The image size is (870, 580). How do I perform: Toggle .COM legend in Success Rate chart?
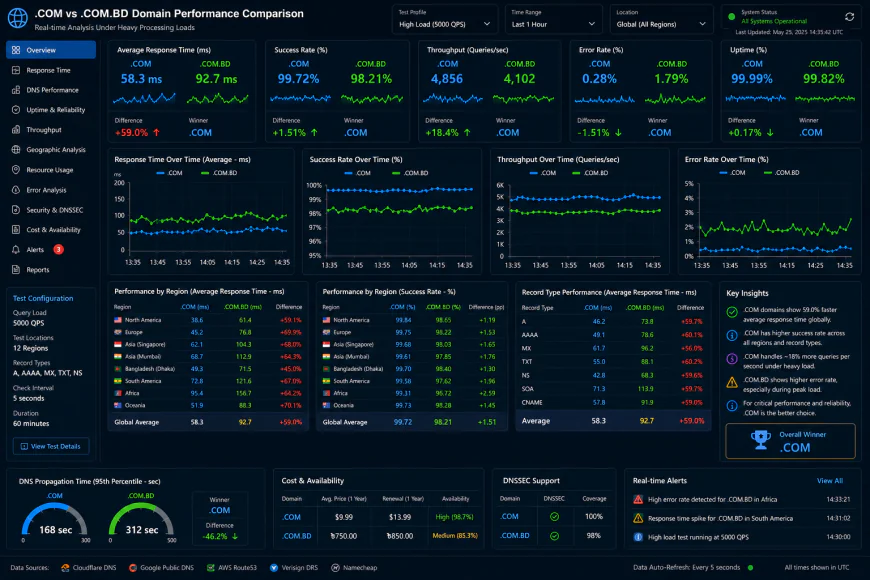(358, 173)
